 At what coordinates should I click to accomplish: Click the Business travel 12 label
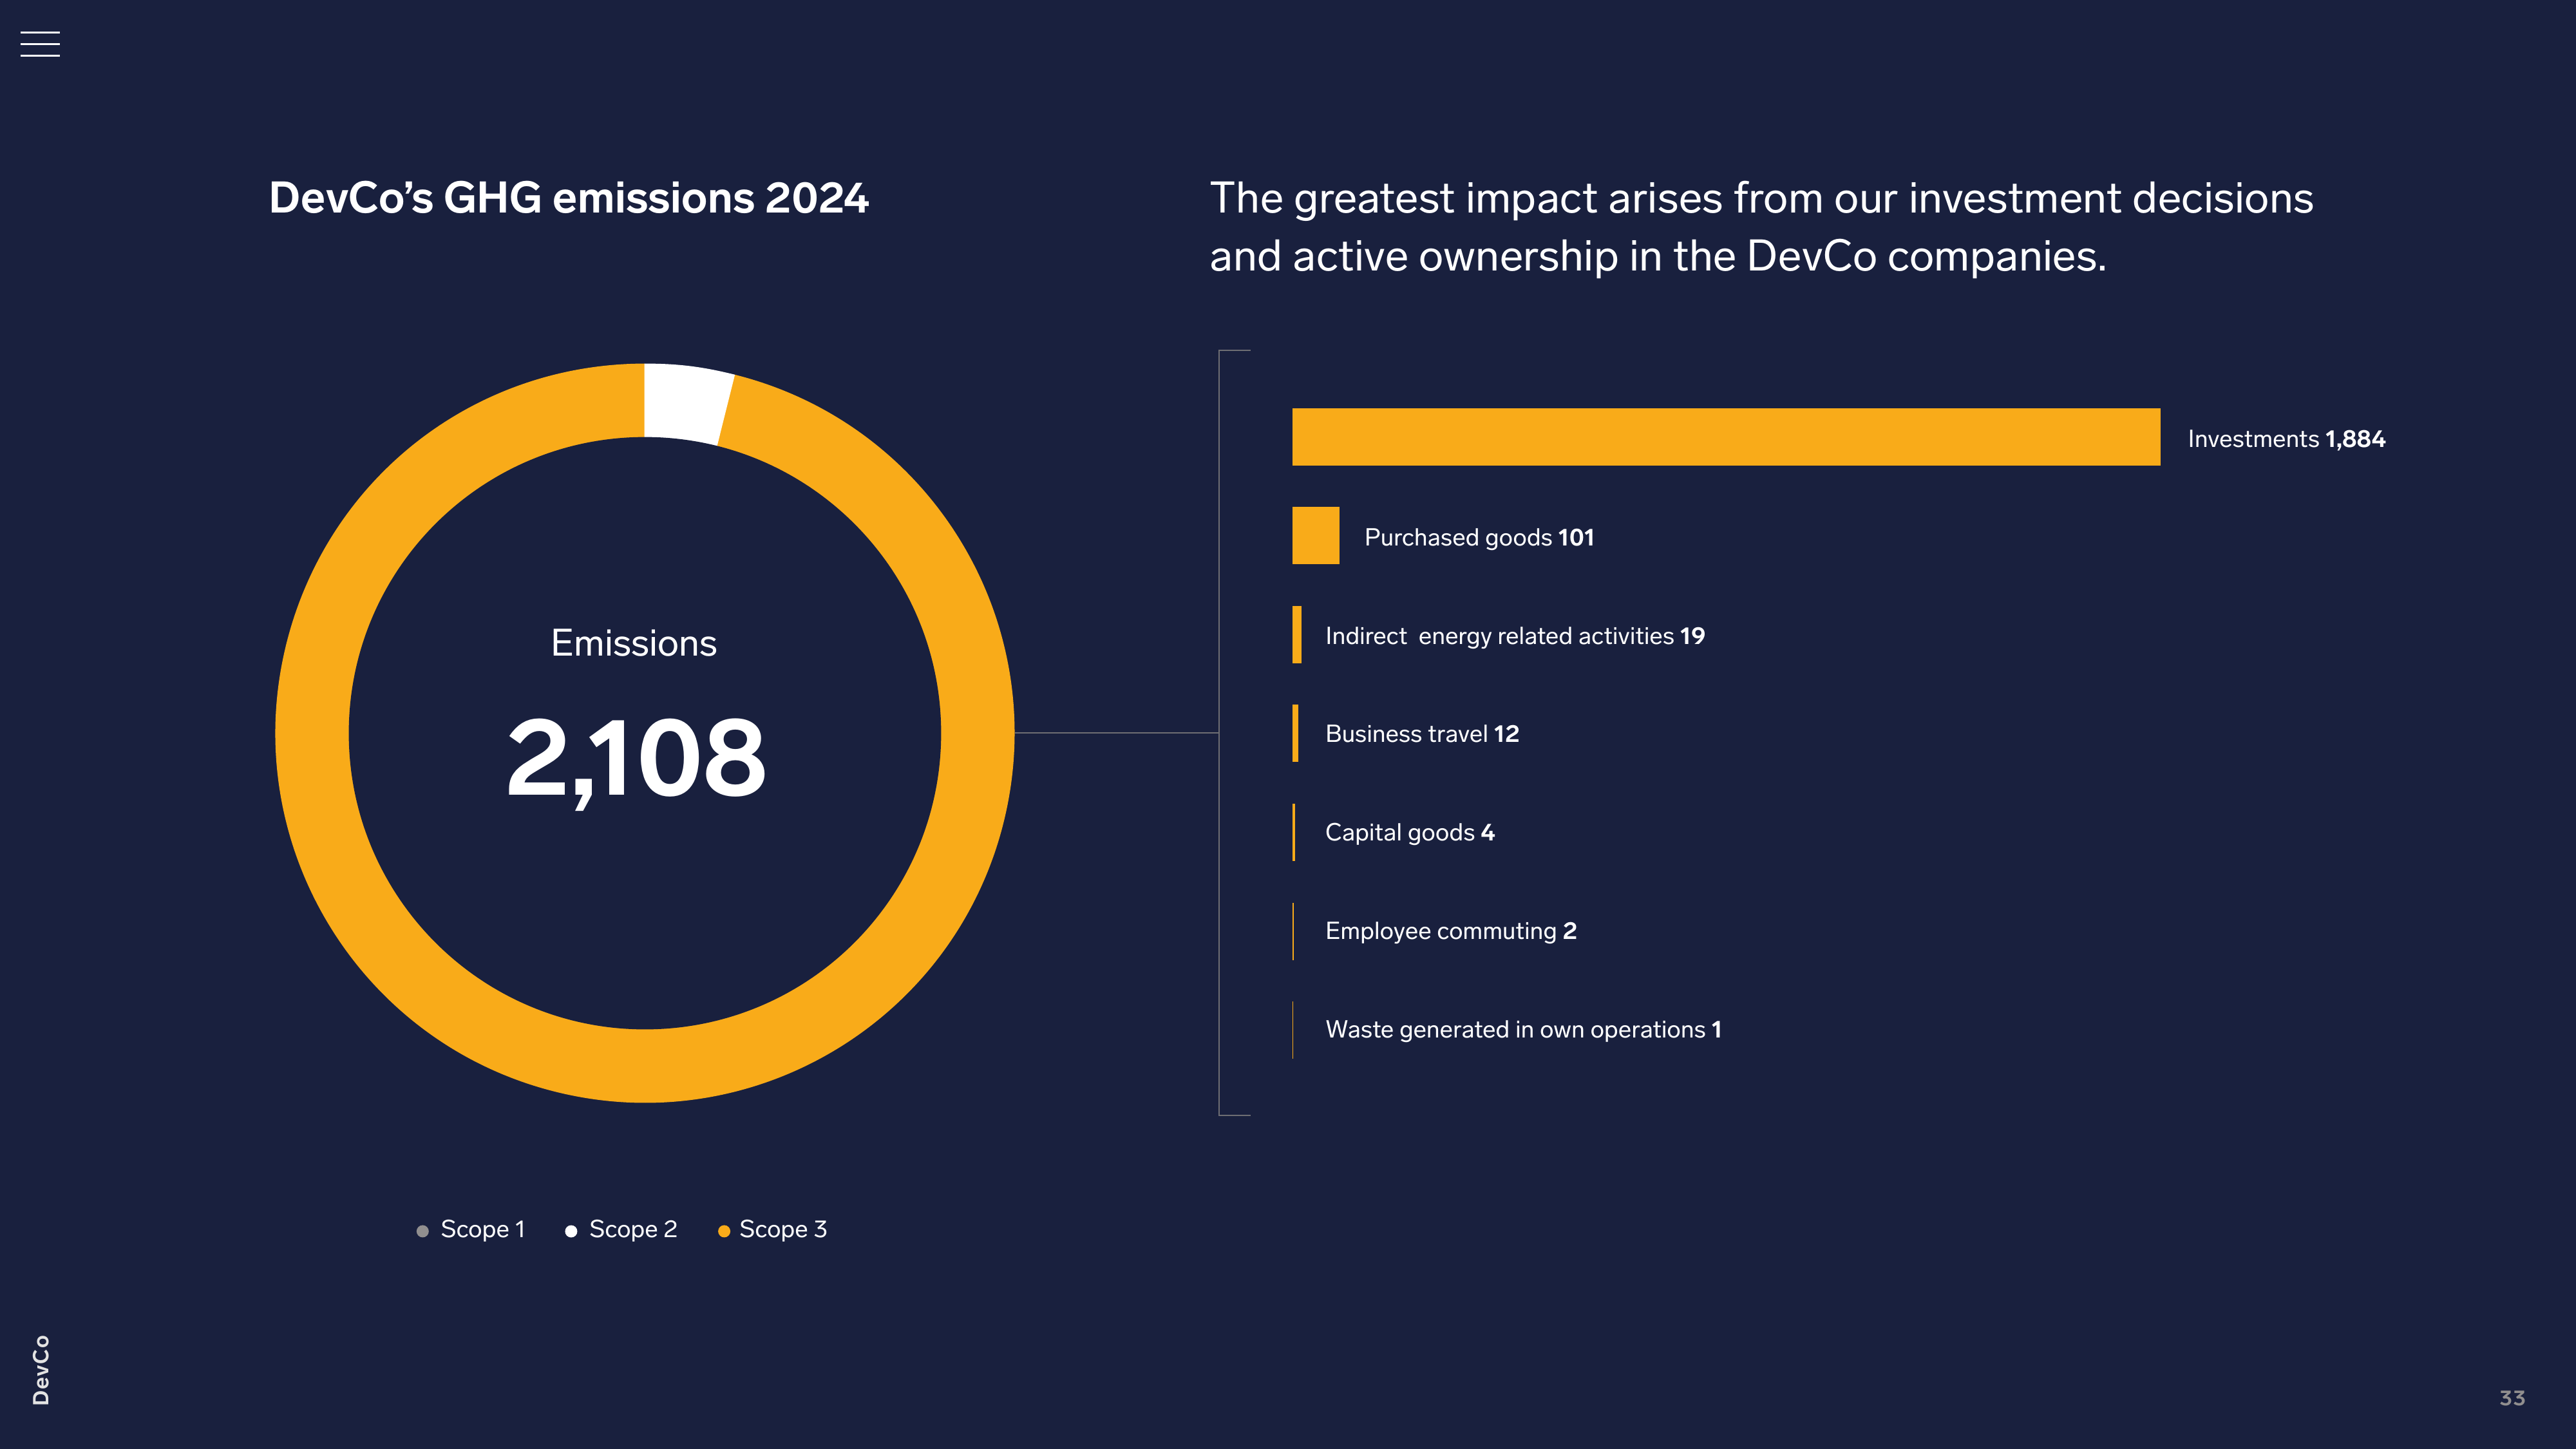pyautogui.click(x=1422, y=734)
